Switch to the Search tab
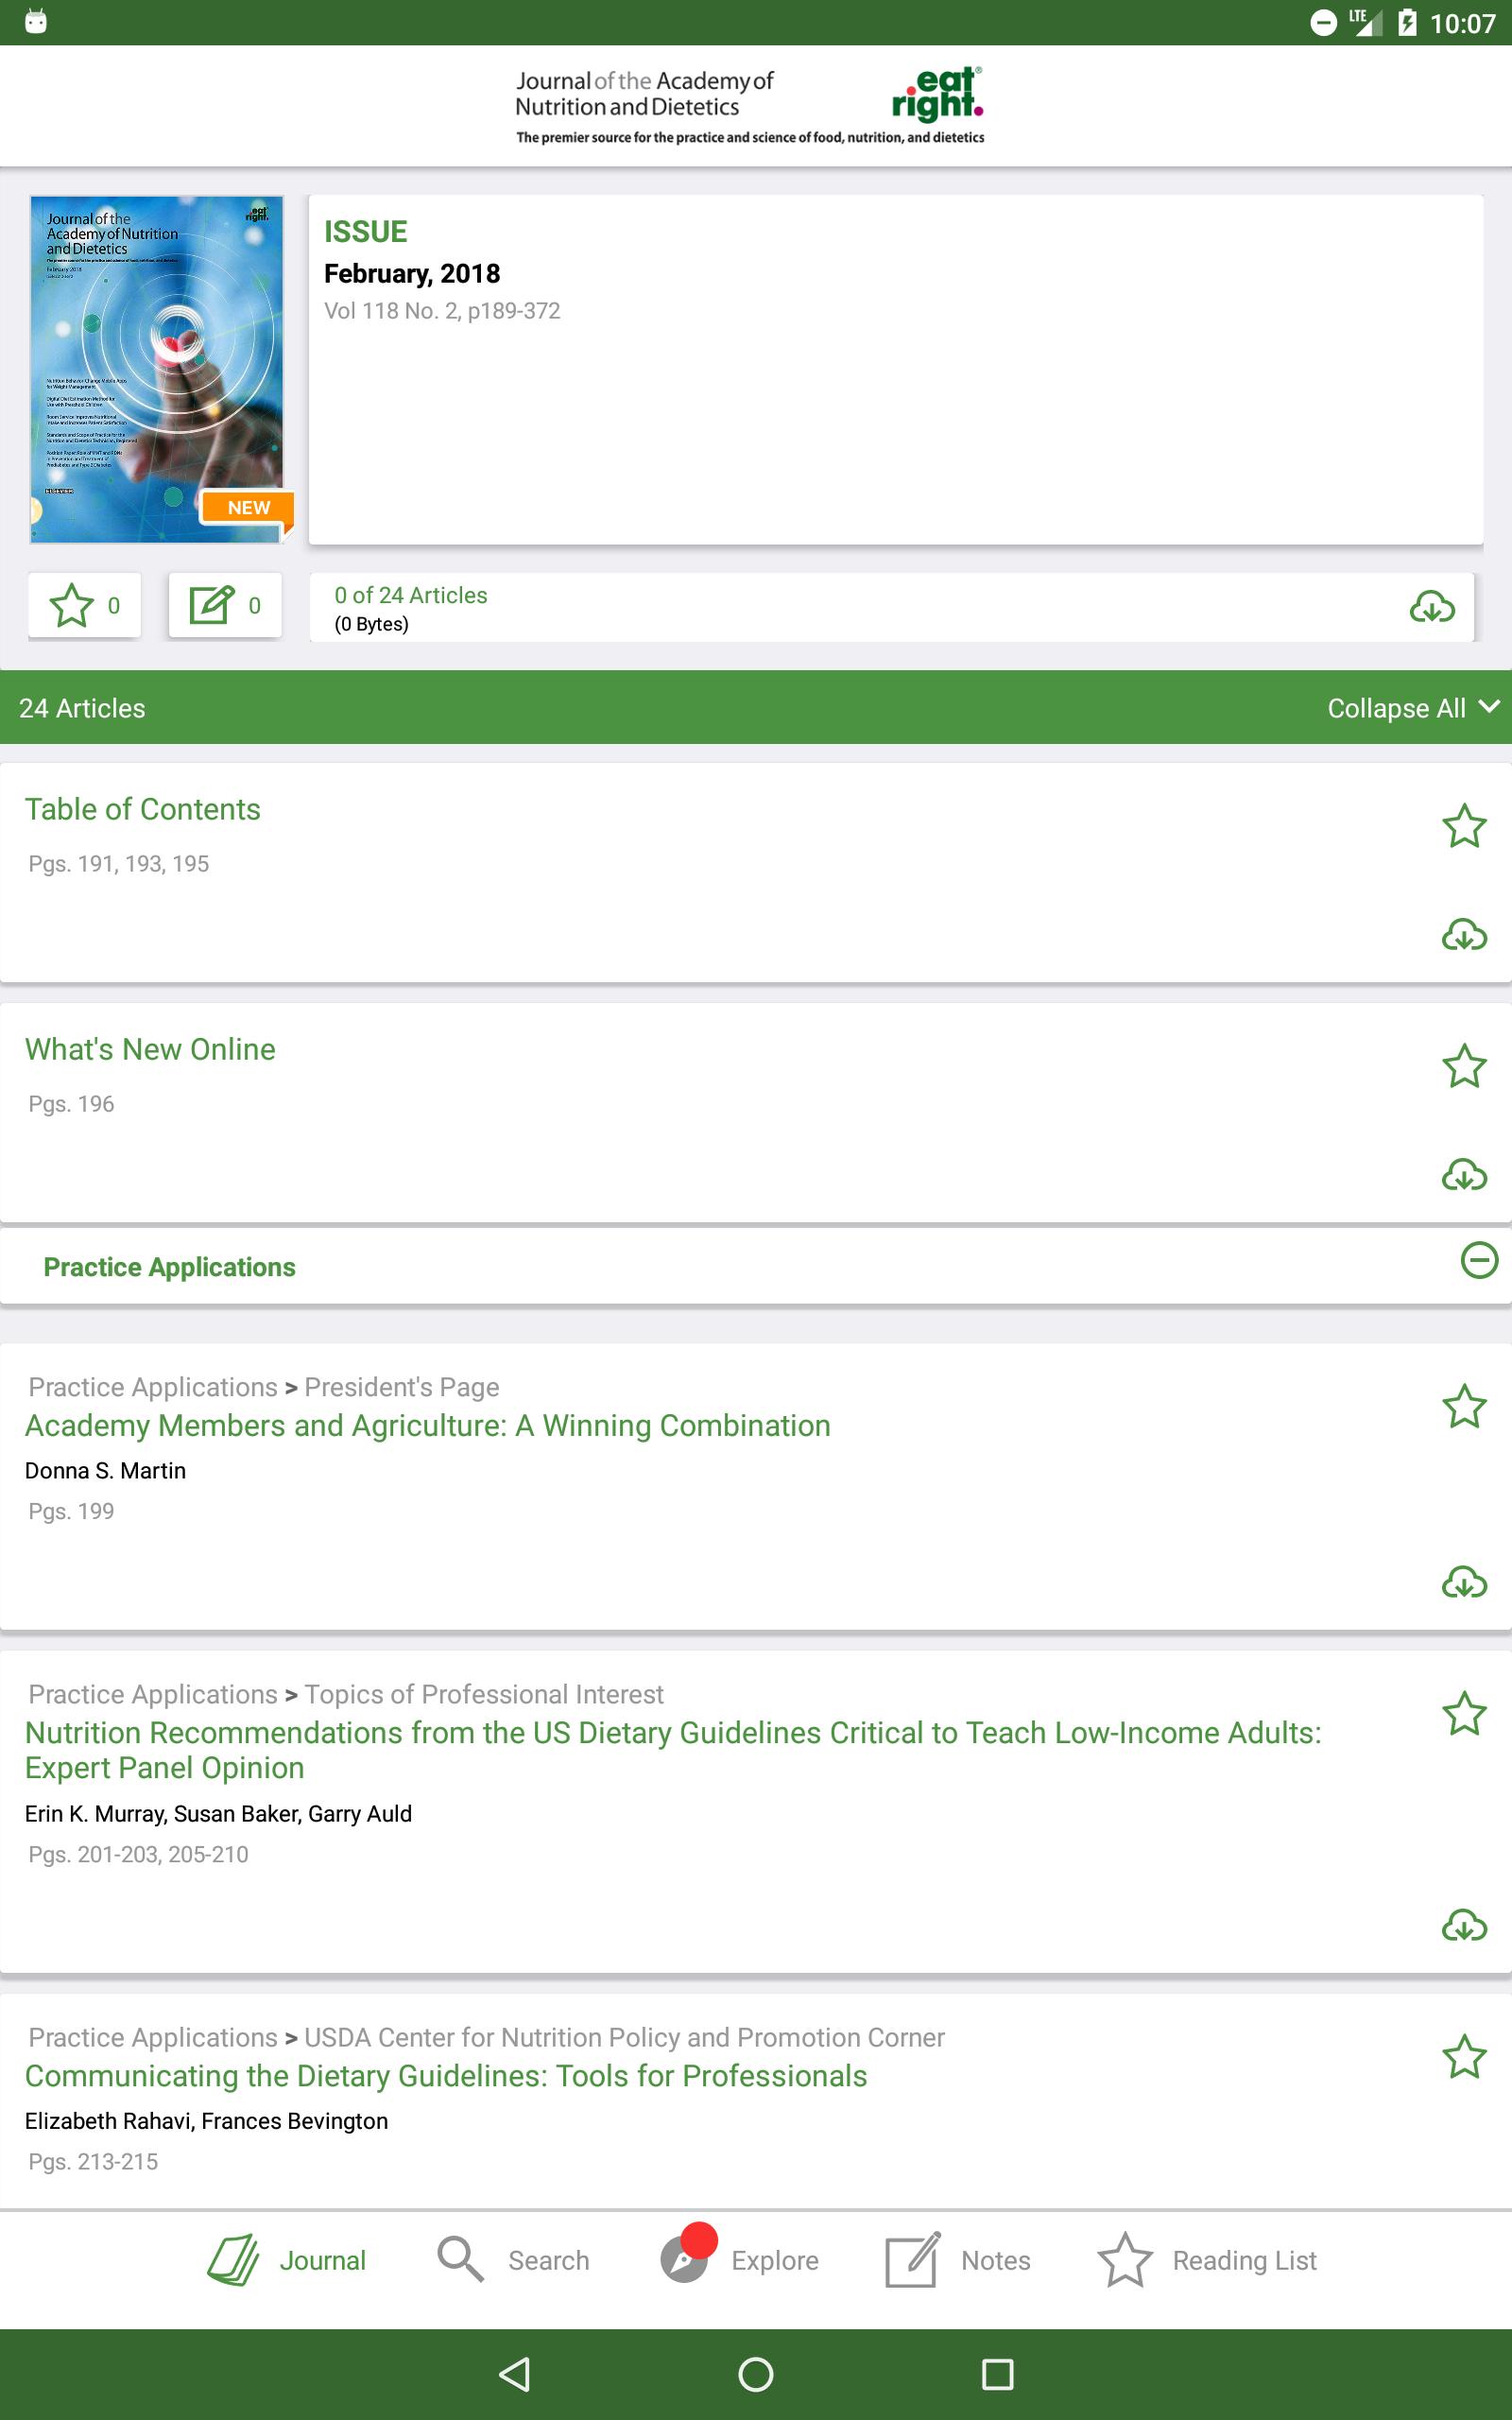This screenshot has height=2420, width=1512. click(x=513, y=2260)
